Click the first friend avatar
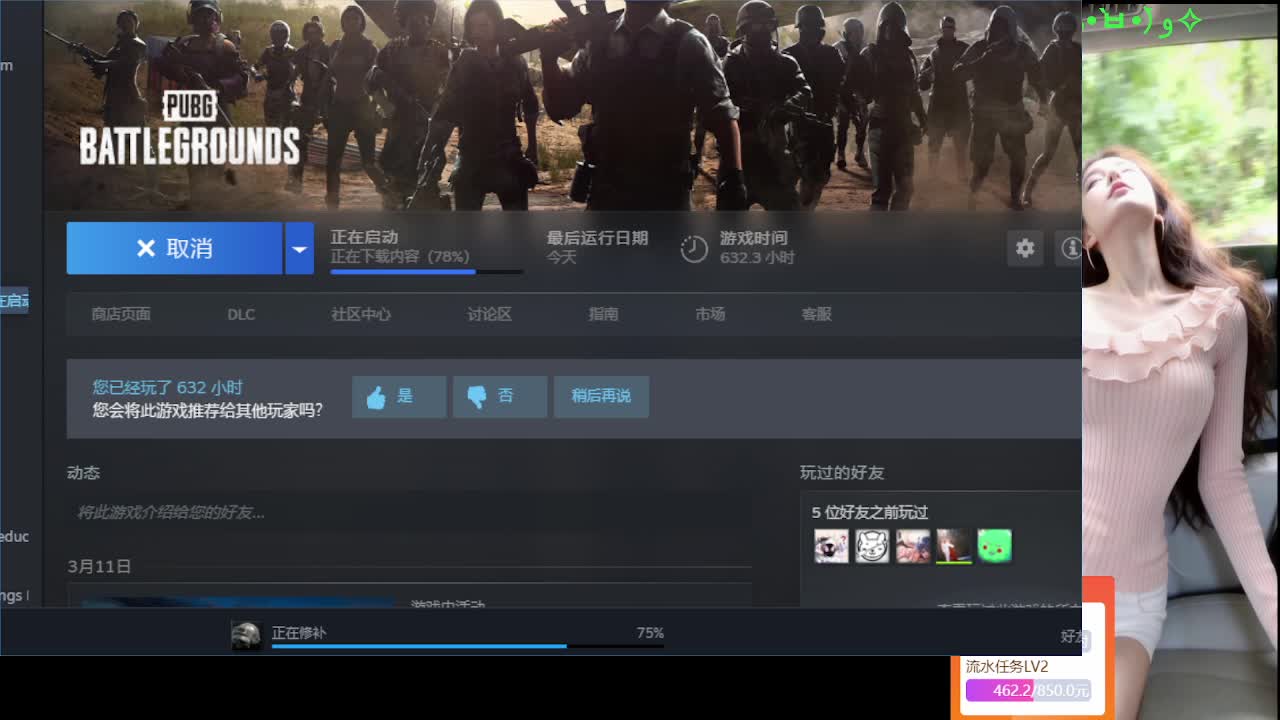Viewport: 1280px width, 720px height. [831, 546]
